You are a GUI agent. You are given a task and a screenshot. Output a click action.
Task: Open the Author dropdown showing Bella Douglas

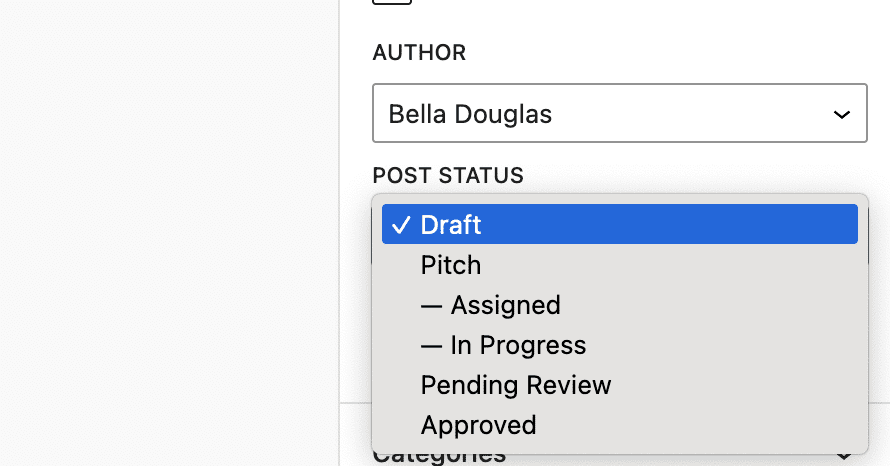pos(619,114)
